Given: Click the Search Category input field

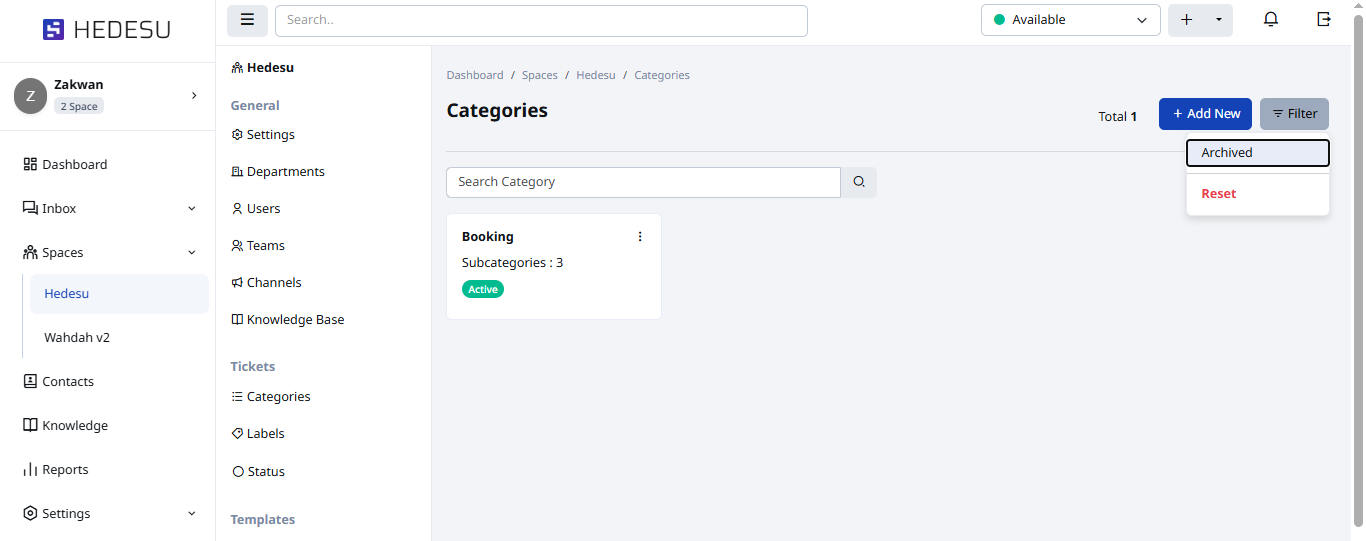Looking at the screenshot, I should [x=643, y=182].
